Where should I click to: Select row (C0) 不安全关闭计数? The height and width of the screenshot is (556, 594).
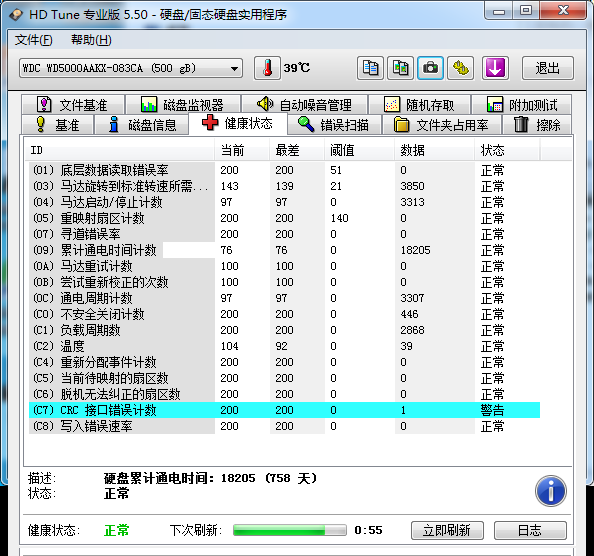tap(284, 314)
